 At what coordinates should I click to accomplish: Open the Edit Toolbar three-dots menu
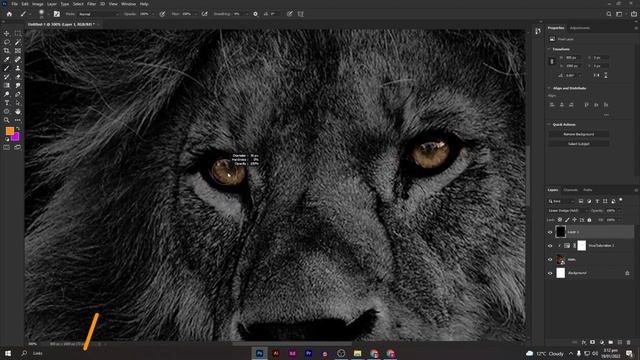point(18,120)
